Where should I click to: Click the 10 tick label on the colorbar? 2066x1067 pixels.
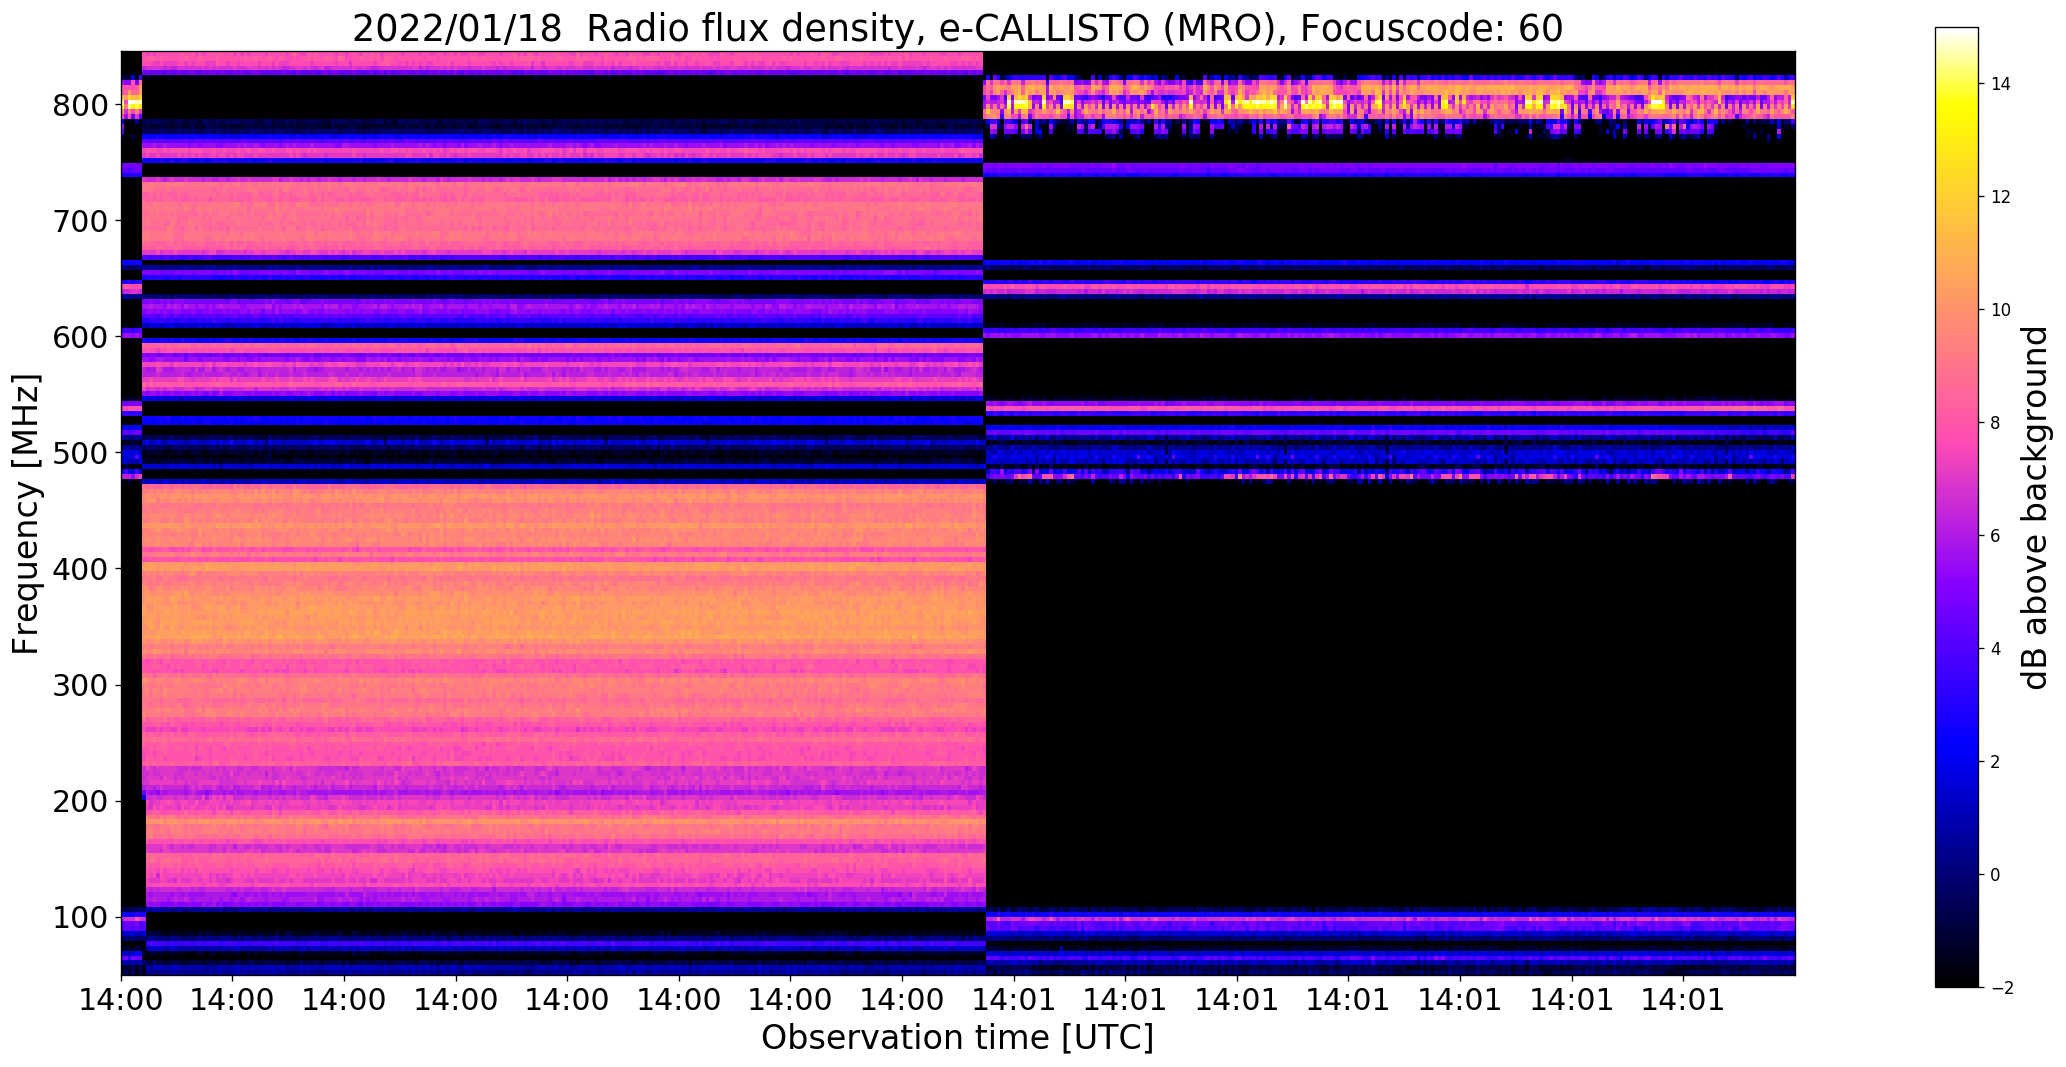tap(2000, 310)
